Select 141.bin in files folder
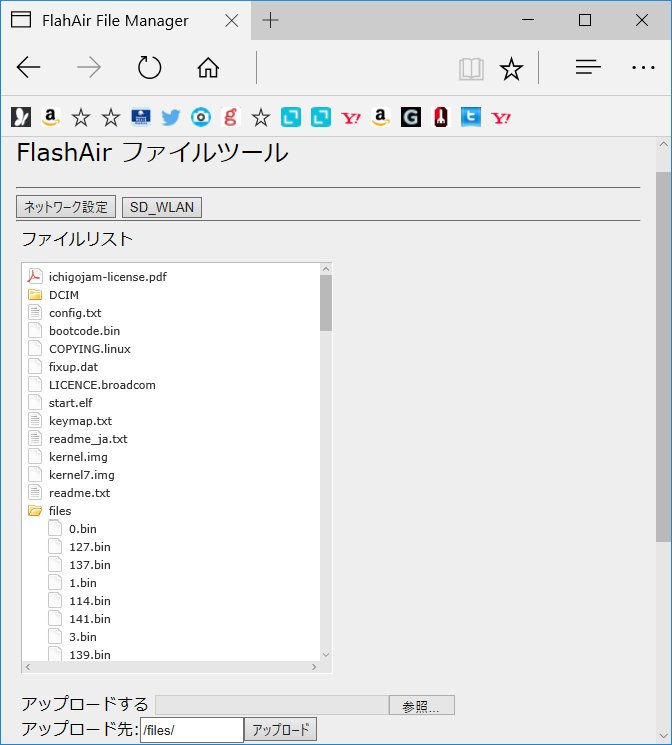This screenshot has width=672, height=745. click(x=90, y=619)
